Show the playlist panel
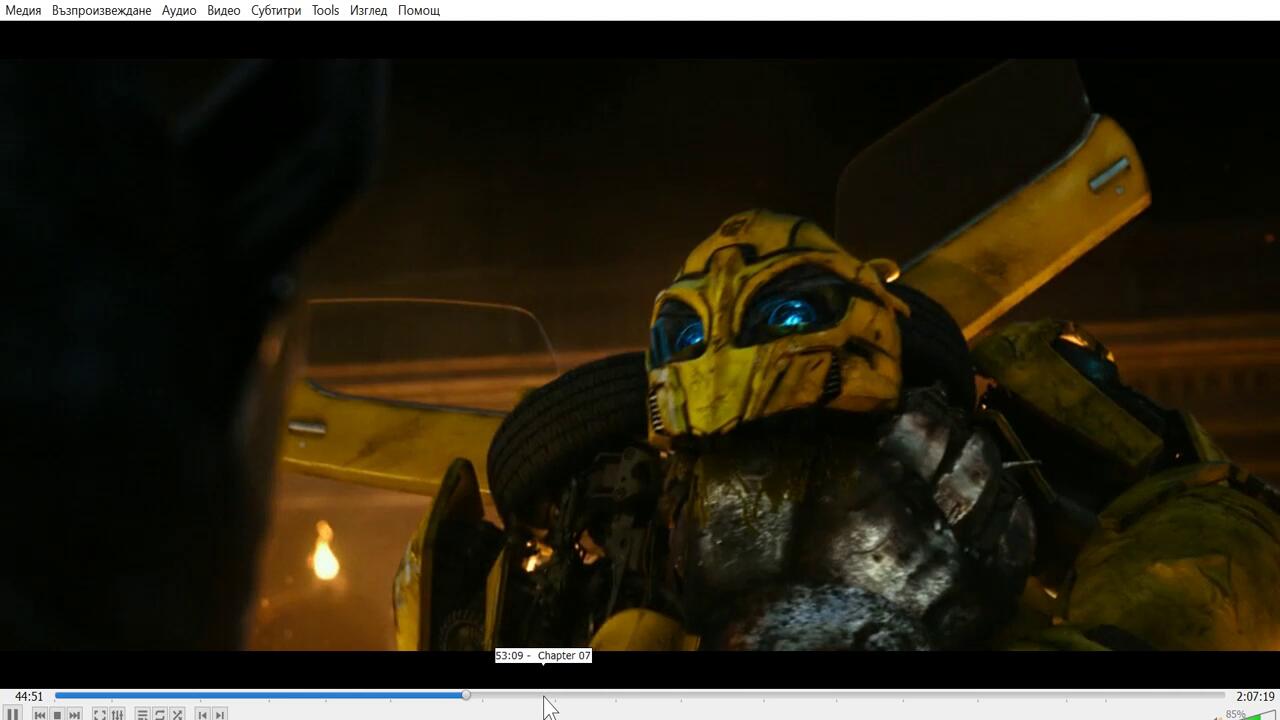Viewport: 1280px width, 720px height. 142,714
